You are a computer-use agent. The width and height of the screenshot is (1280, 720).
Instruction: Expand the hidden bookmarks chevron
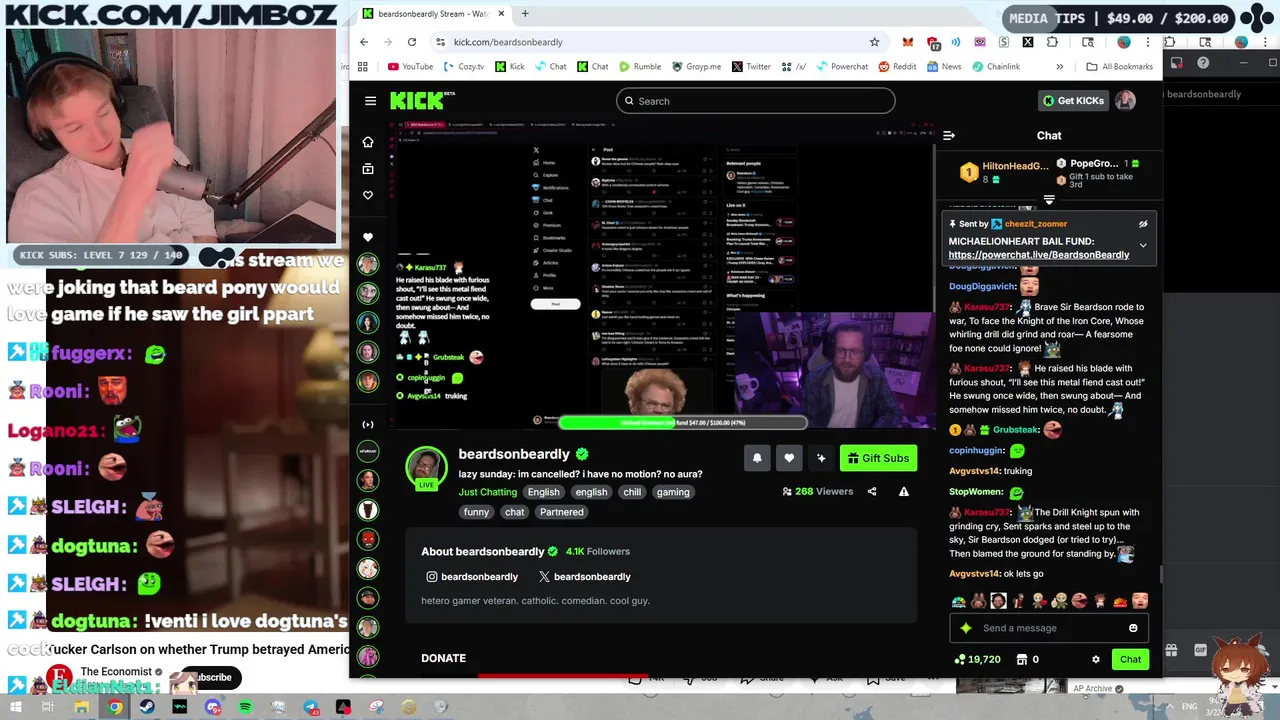tap(1060, 67)
